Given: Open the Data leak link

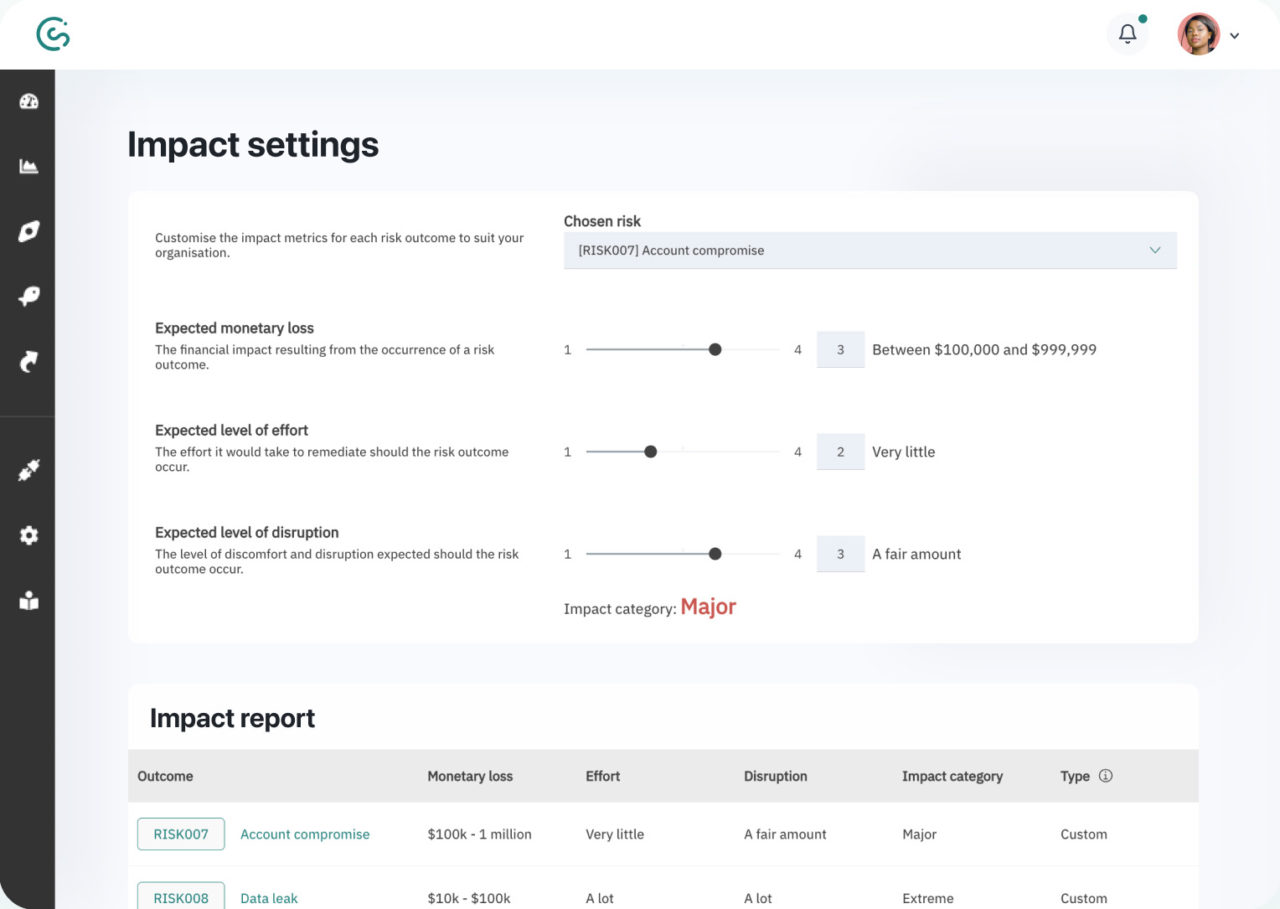Looking at the screenshot, I should click(x=269, y=898).
